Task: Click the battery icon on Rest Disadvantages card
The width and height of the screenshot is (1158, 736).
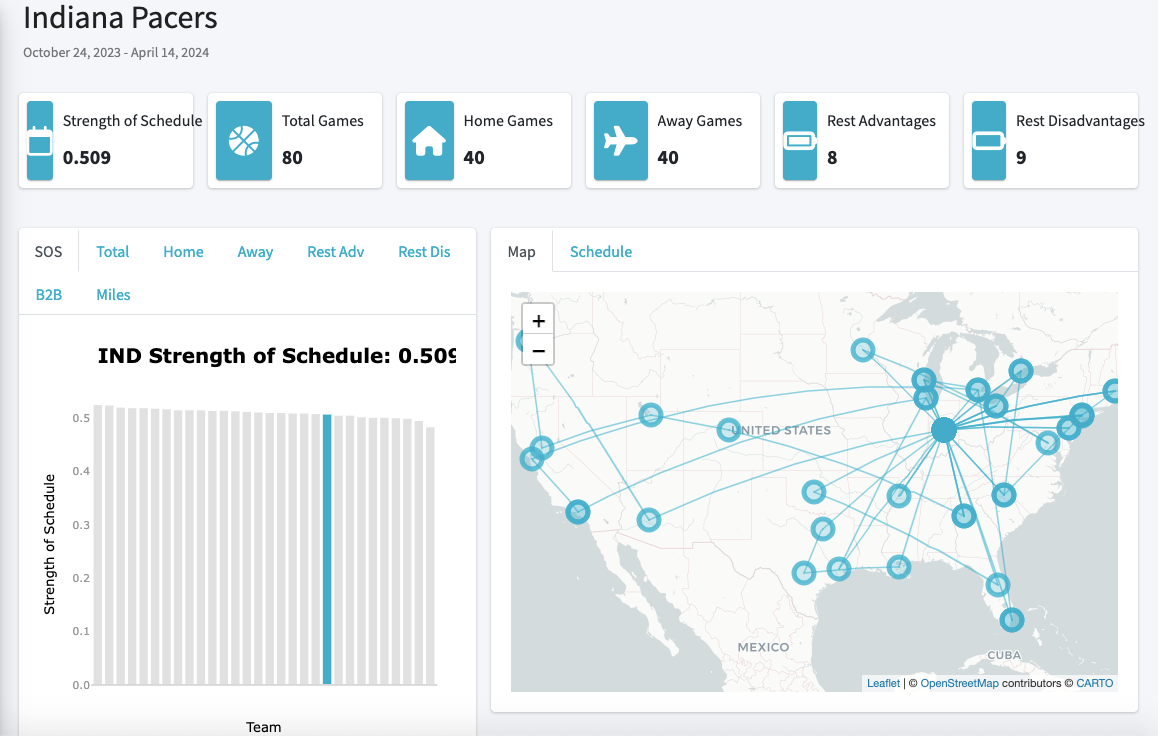Action: (x=989, y=140)
